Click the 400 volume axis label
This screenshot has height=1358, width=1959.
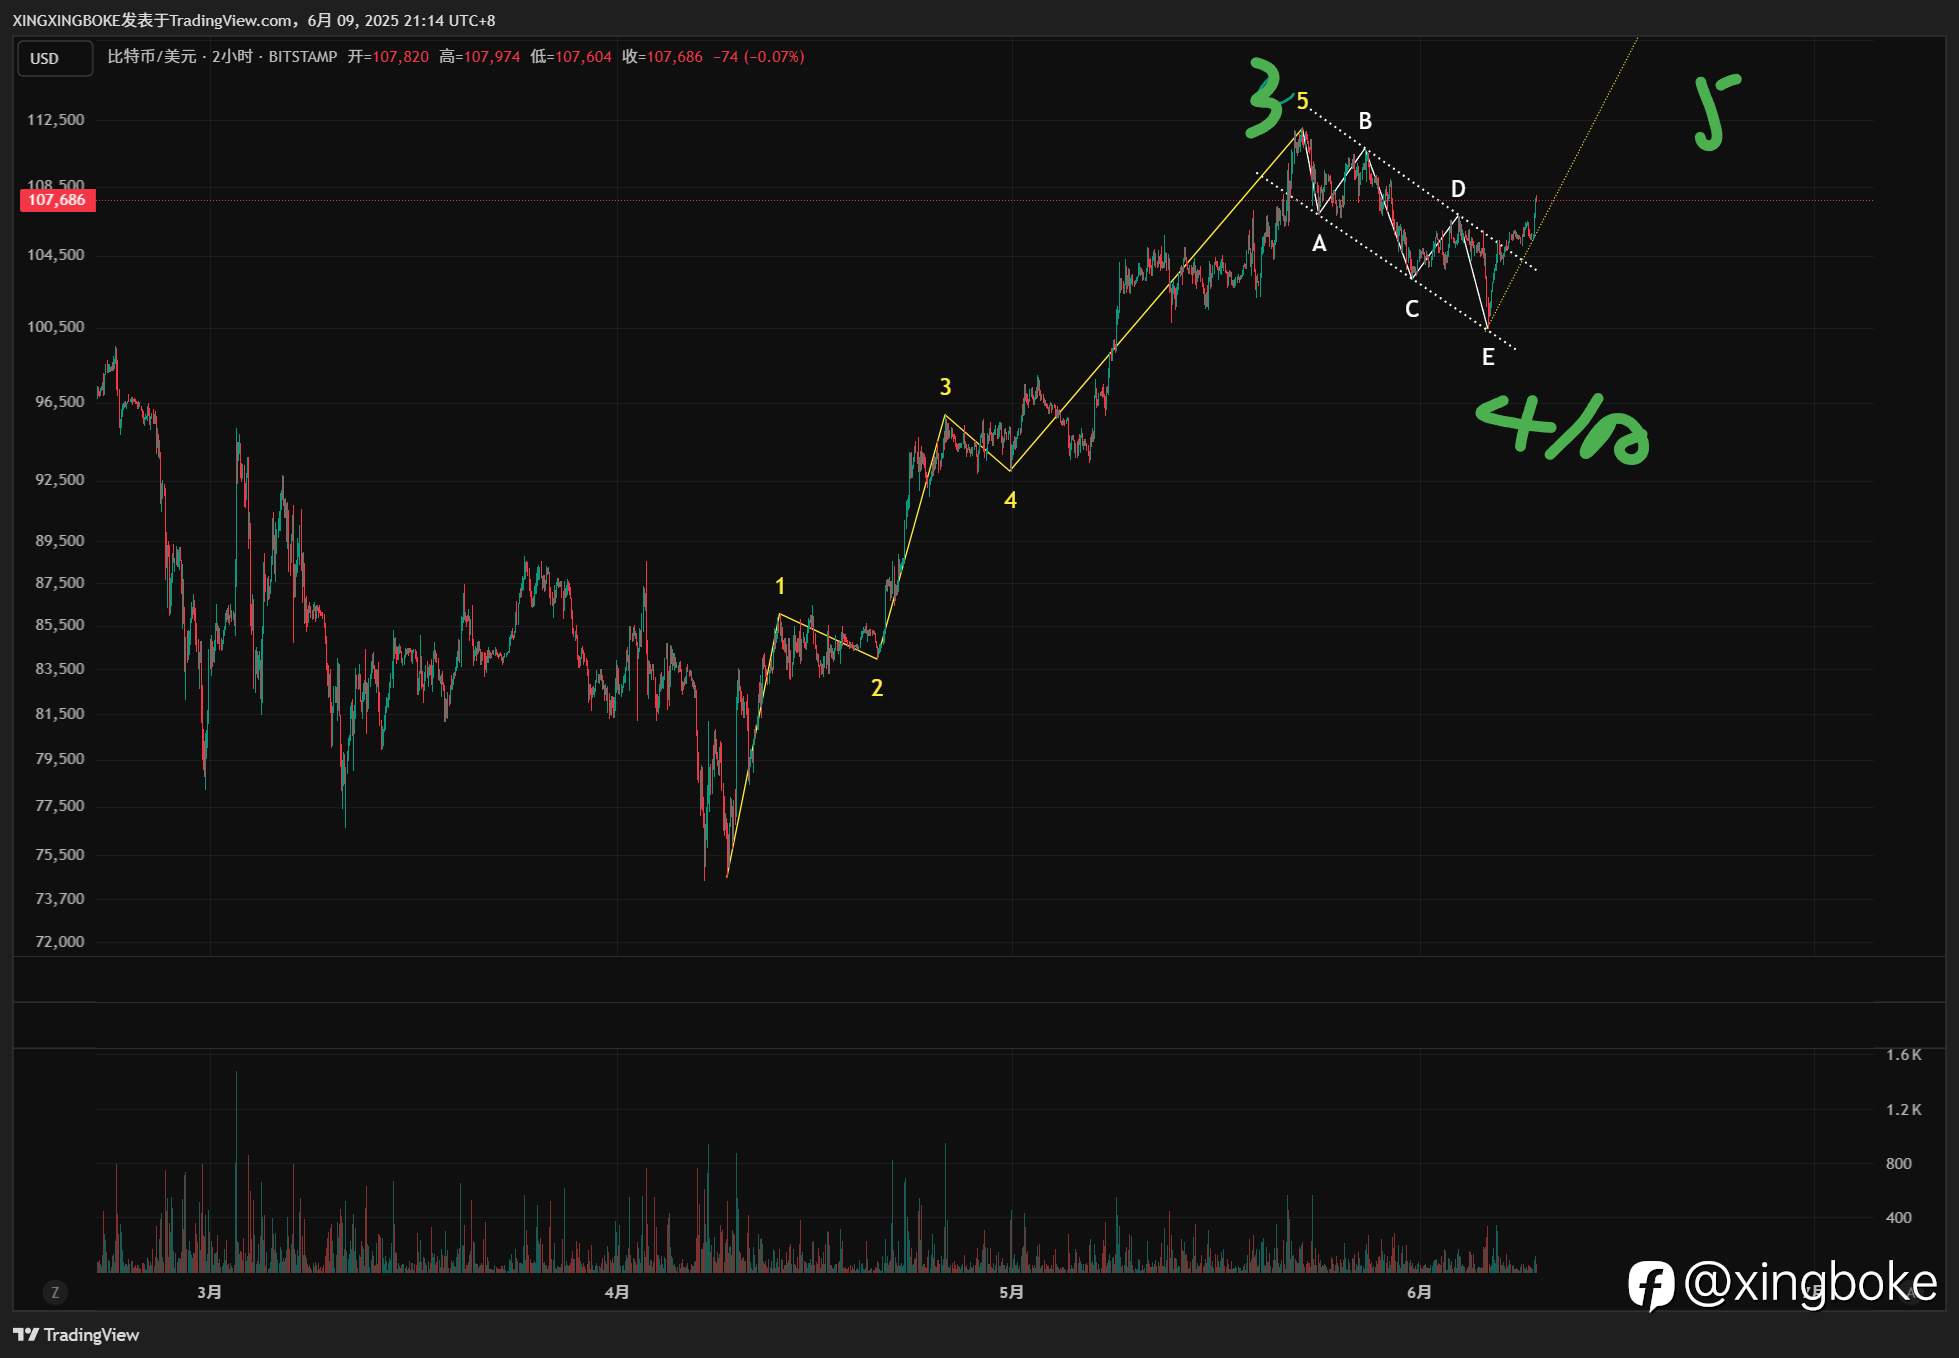pos(1899,1218)
